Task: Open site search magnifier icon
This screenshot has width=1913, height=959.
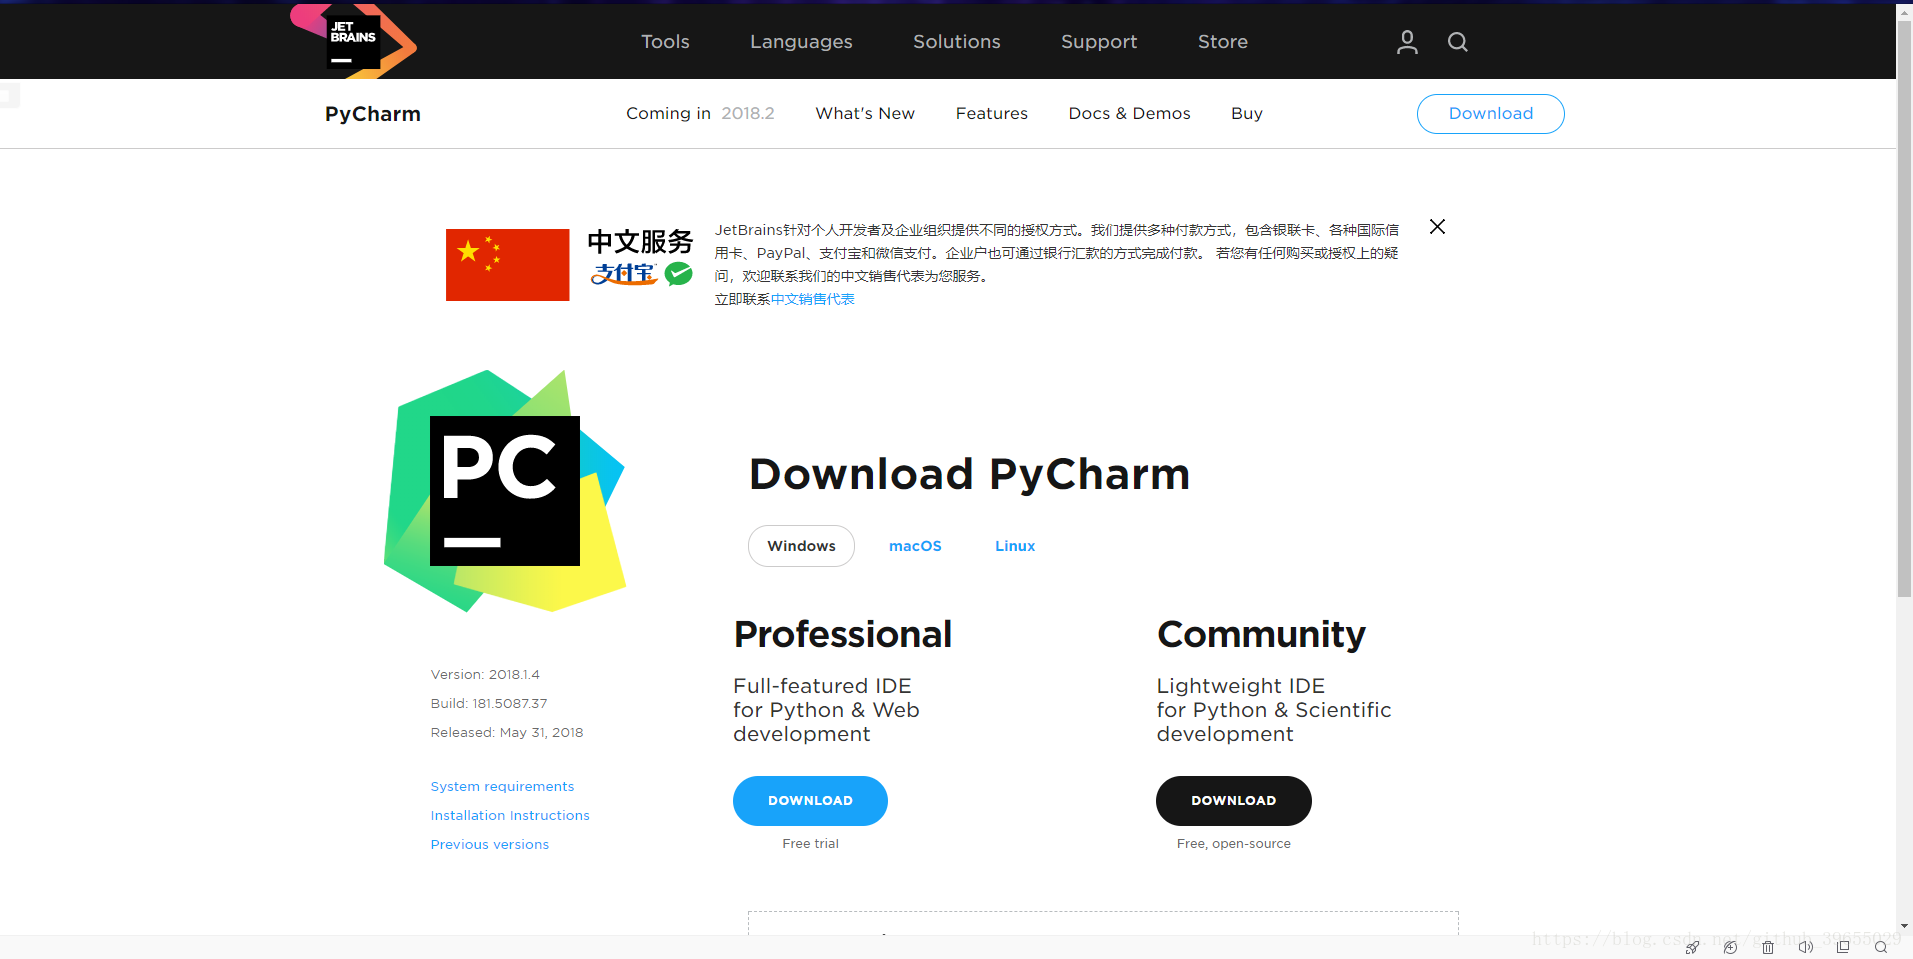Action: (1458, 42)
